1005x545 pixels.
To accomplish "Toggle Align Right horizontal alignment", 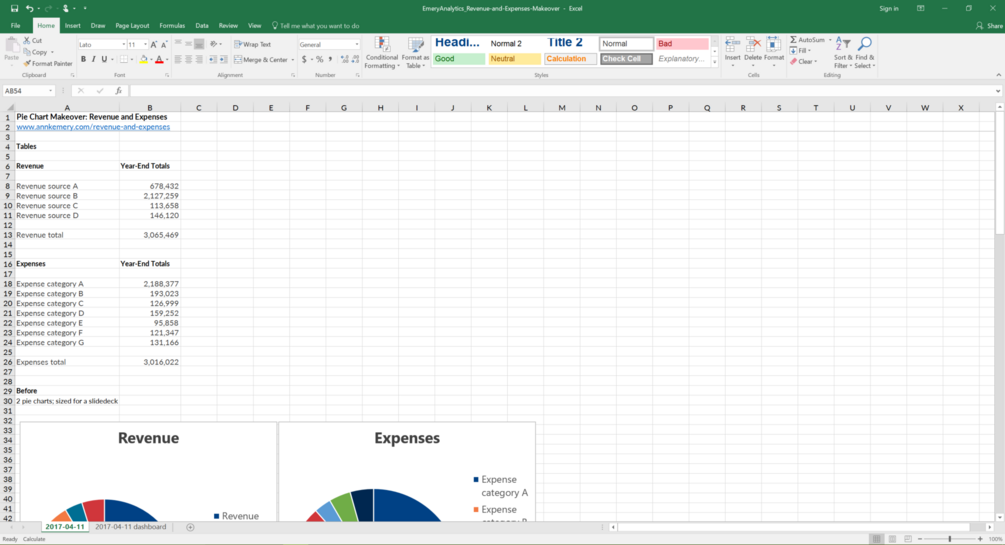I will coord(199,60).
